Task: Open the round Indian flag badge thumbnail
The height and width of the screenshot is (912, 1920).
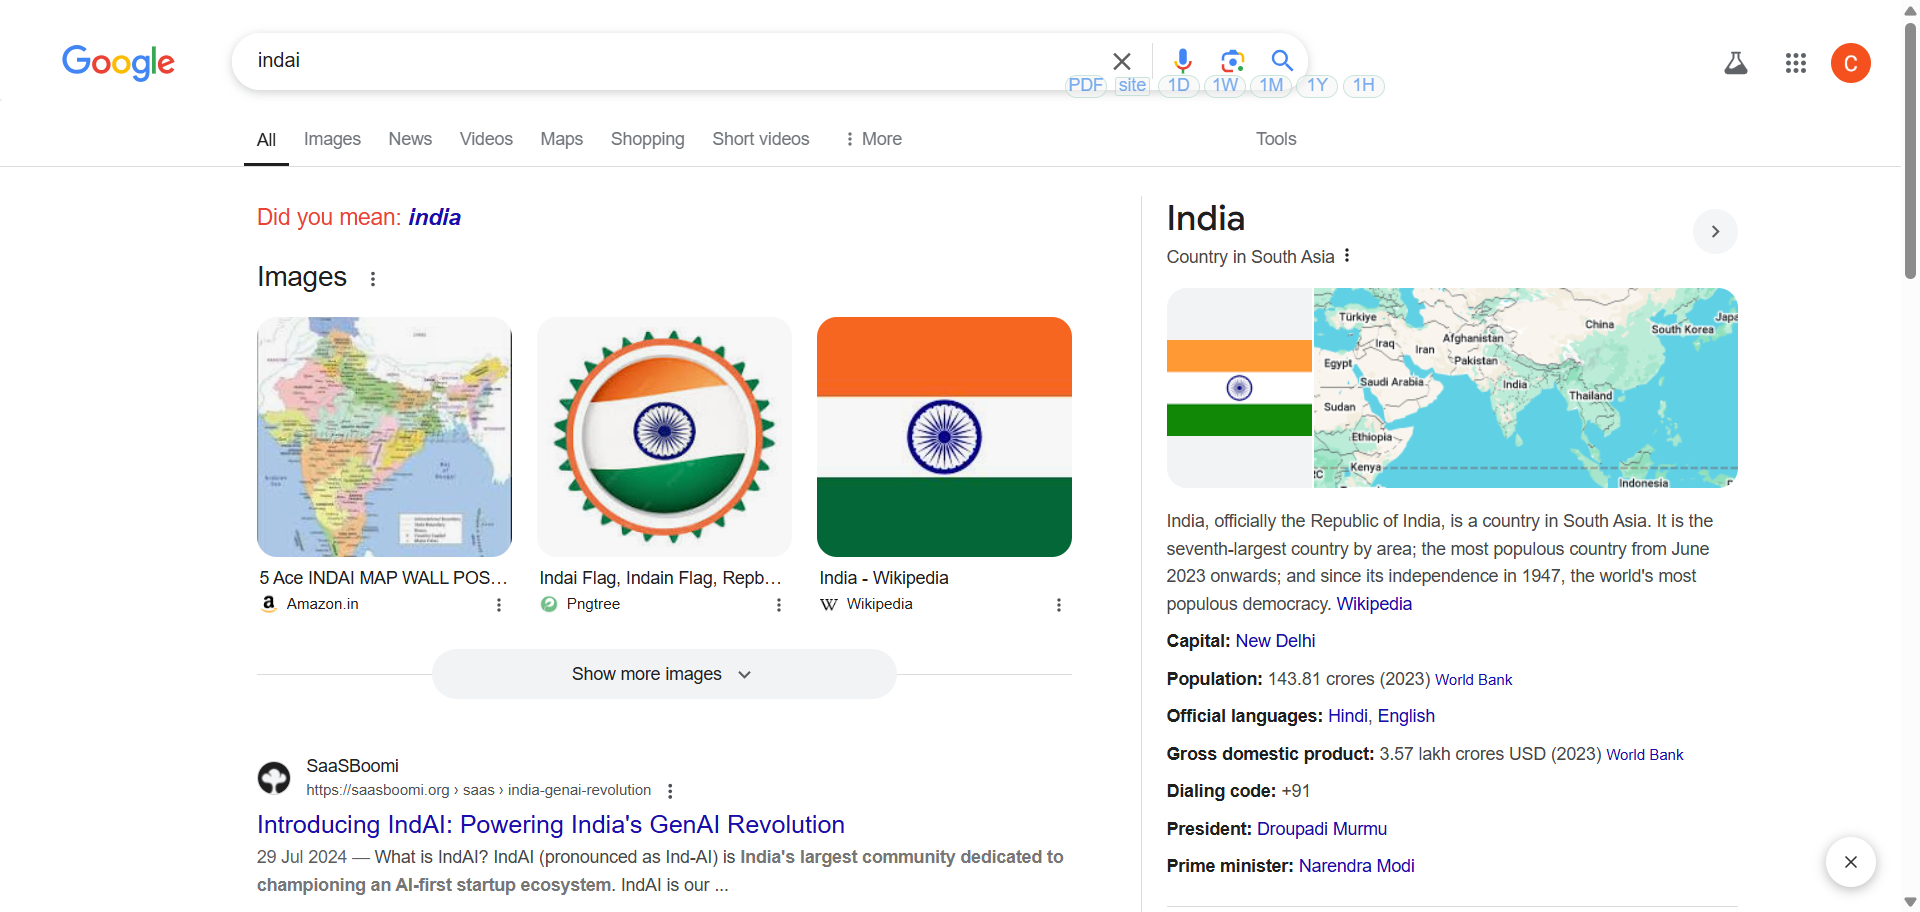Action: pyautogui.click(x=664, y=437)
